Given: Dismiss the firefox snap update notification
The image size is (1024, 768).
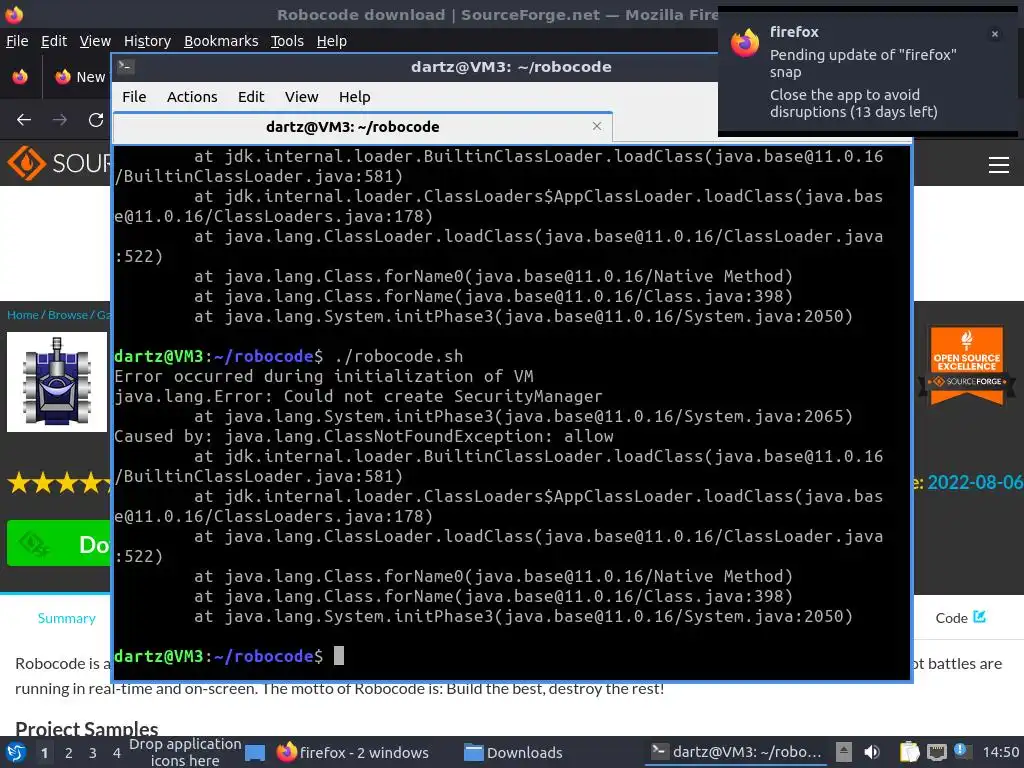Looking at the screenshot, I should (x=995, y=34).
